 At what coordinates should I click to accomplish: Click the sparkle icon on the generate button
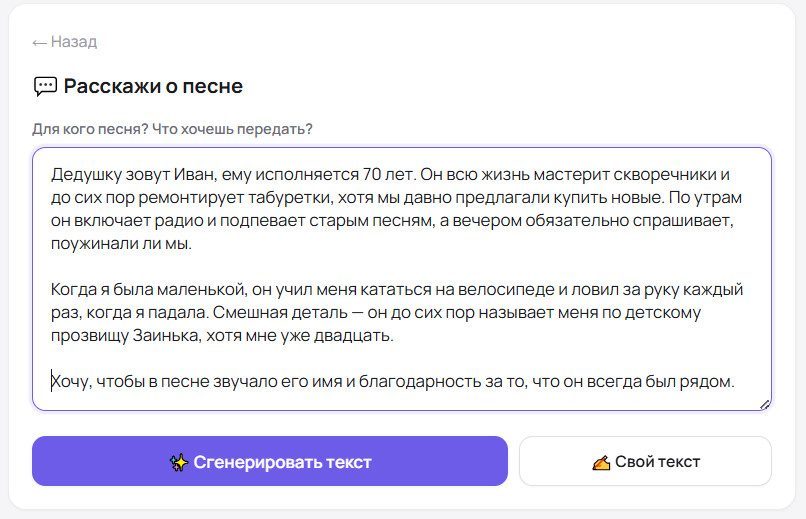pyautogui.click(x=179, y=462)
